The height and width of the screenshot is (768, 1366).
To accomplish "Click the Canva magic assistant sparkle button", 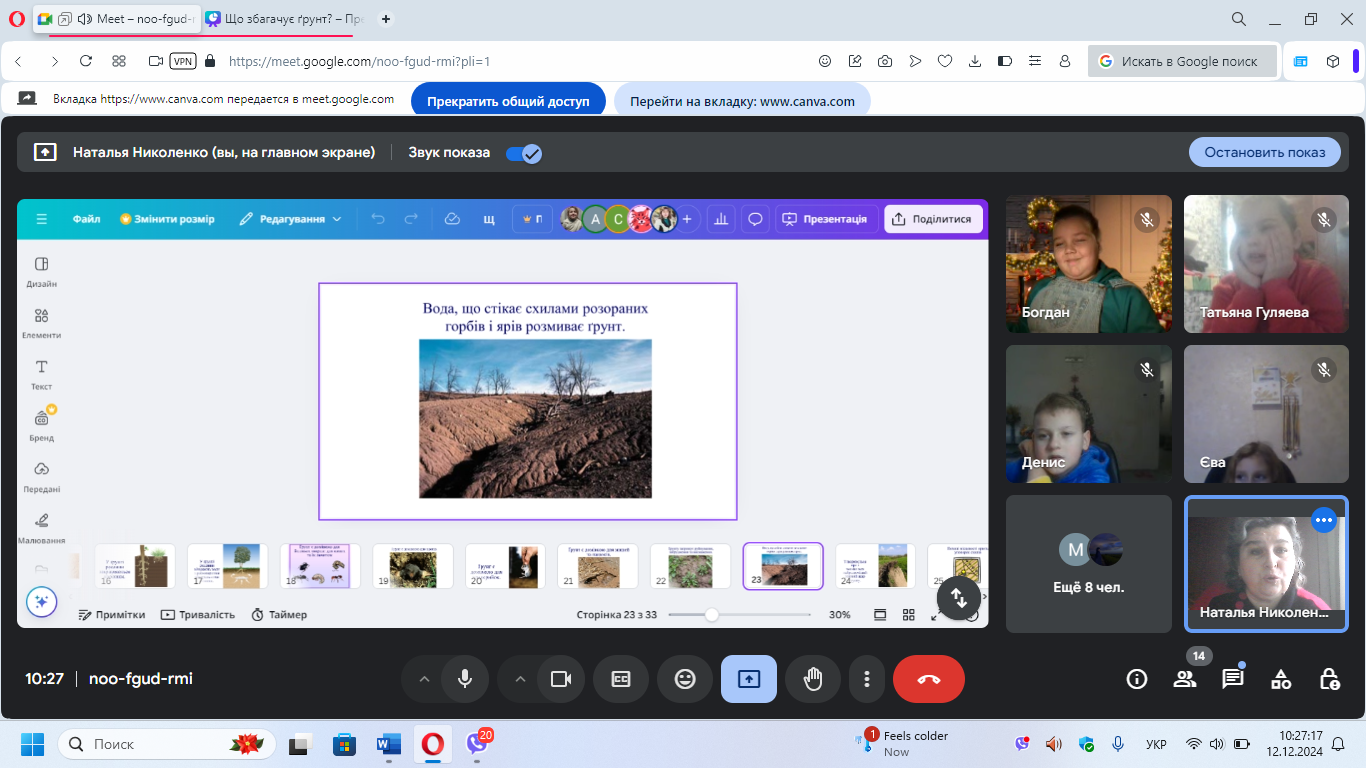I will 41,601.
